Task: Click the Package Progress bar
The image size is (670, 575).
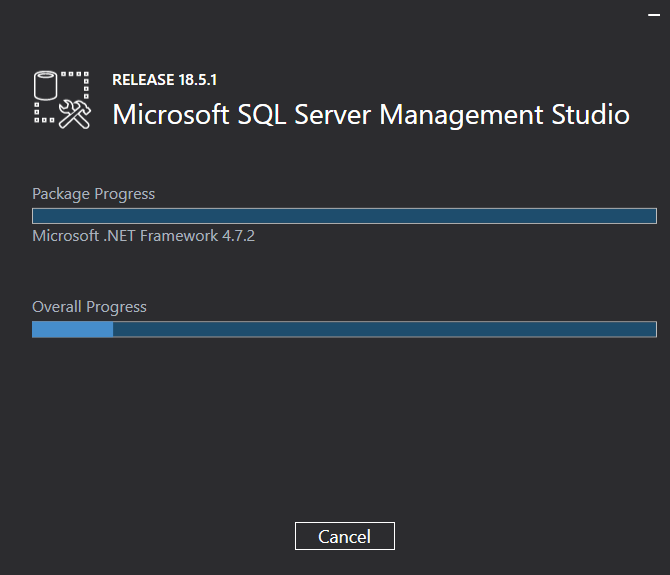Action: [344, 216]
